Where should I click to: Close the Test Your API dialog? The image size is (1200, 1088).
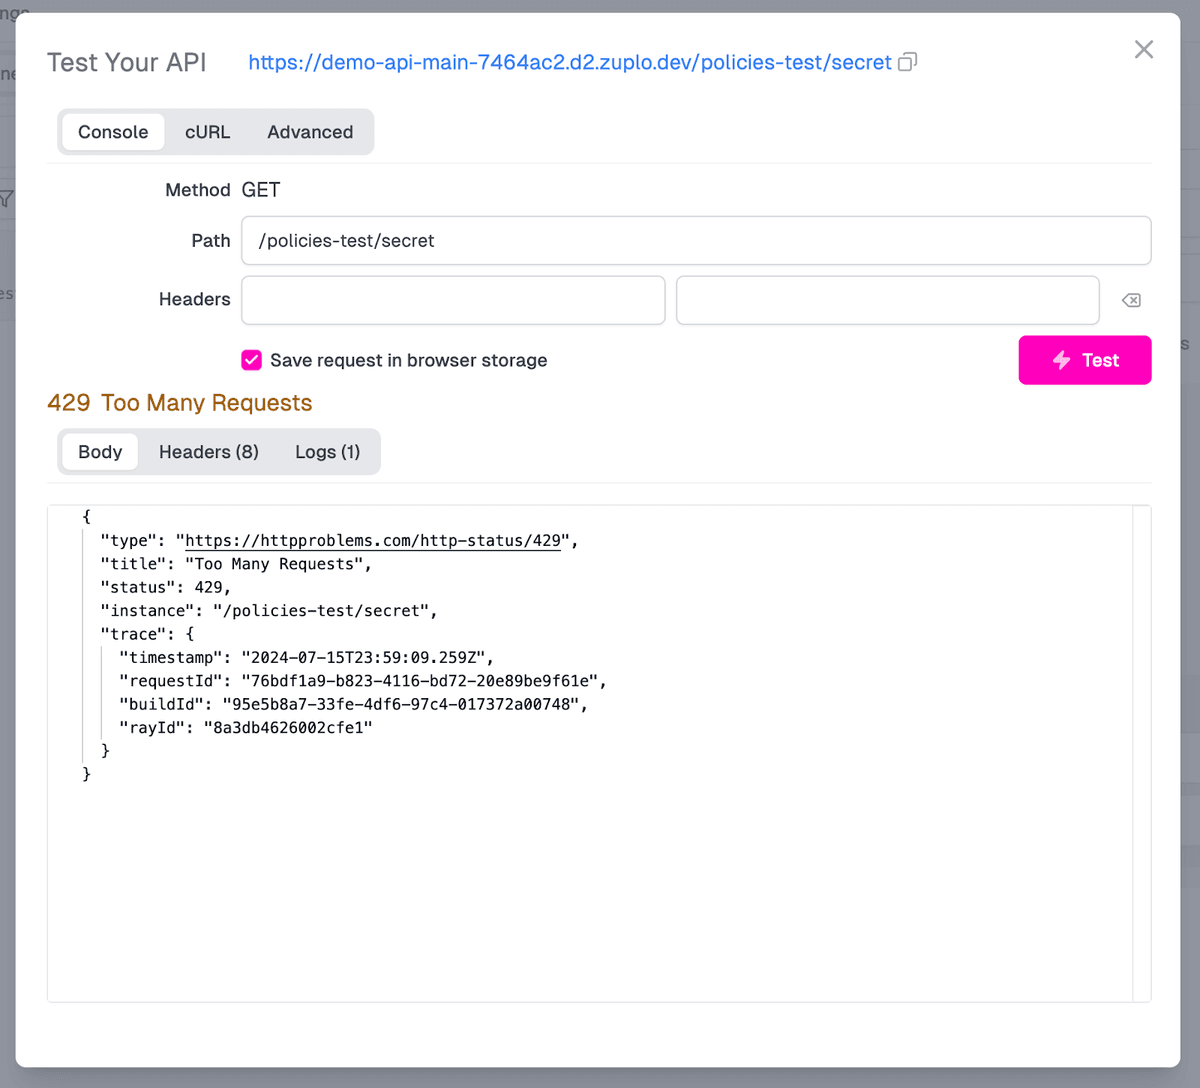[1143, 50]
